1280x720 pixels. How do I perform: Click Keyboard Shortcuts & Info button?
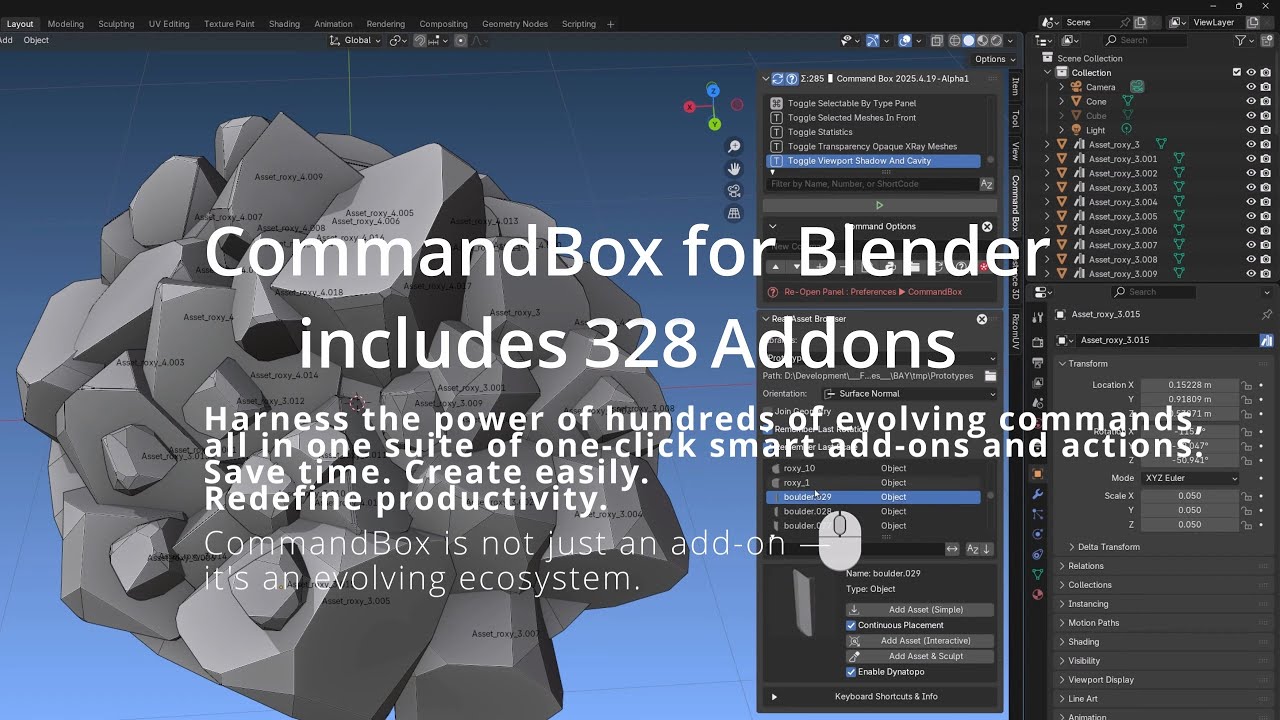point(879,696)
